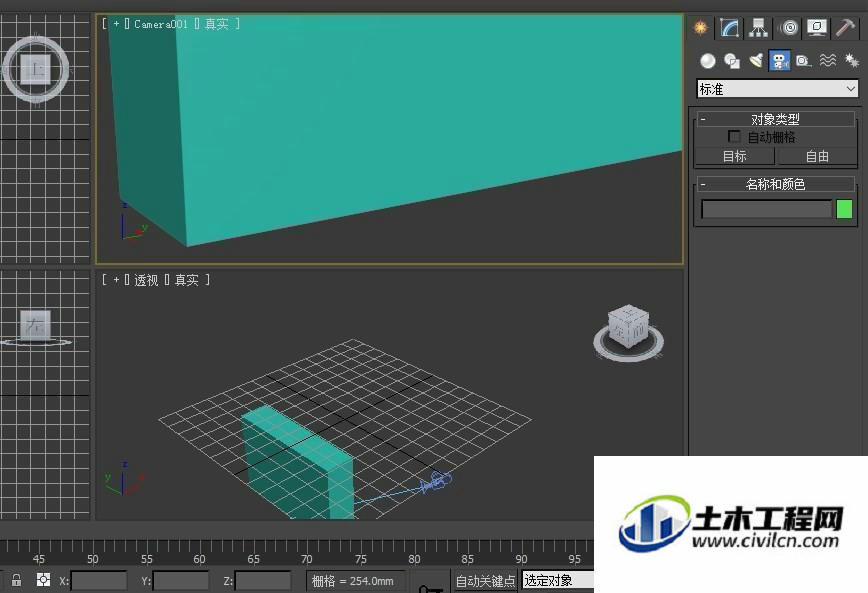Enable the 自动栅格 checkbox
The height and width of the screenshot is (593, 868).
coord(734,136)
